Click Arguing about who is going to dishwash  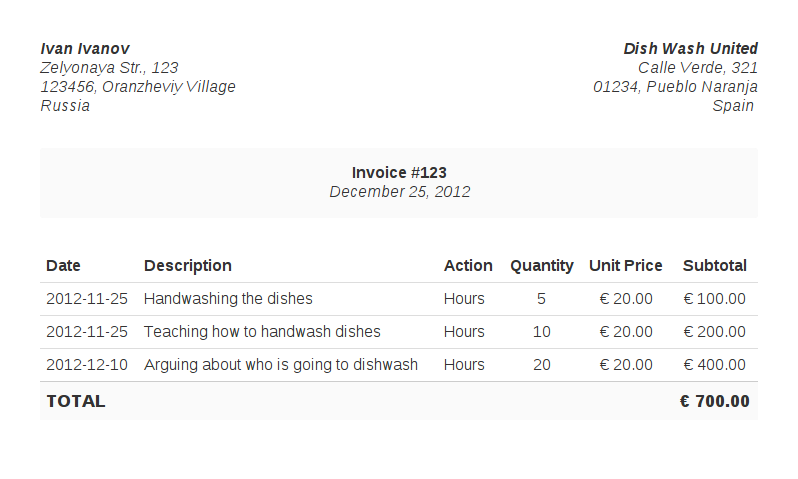tap(281, 365)
